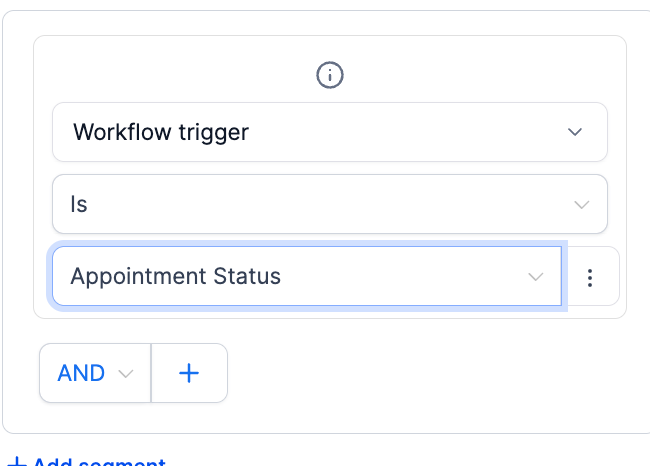This screenshot has height=466, width=650.
Task: Select the Appointment Status value text
Action: [x=175, y=276]
